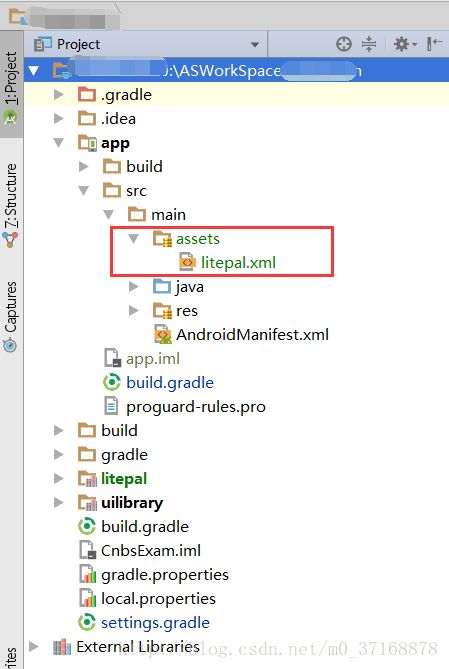Expand the root build folder arrow
Image resolution: width=449 pixels, height=669 pixels.
(58, 430)
